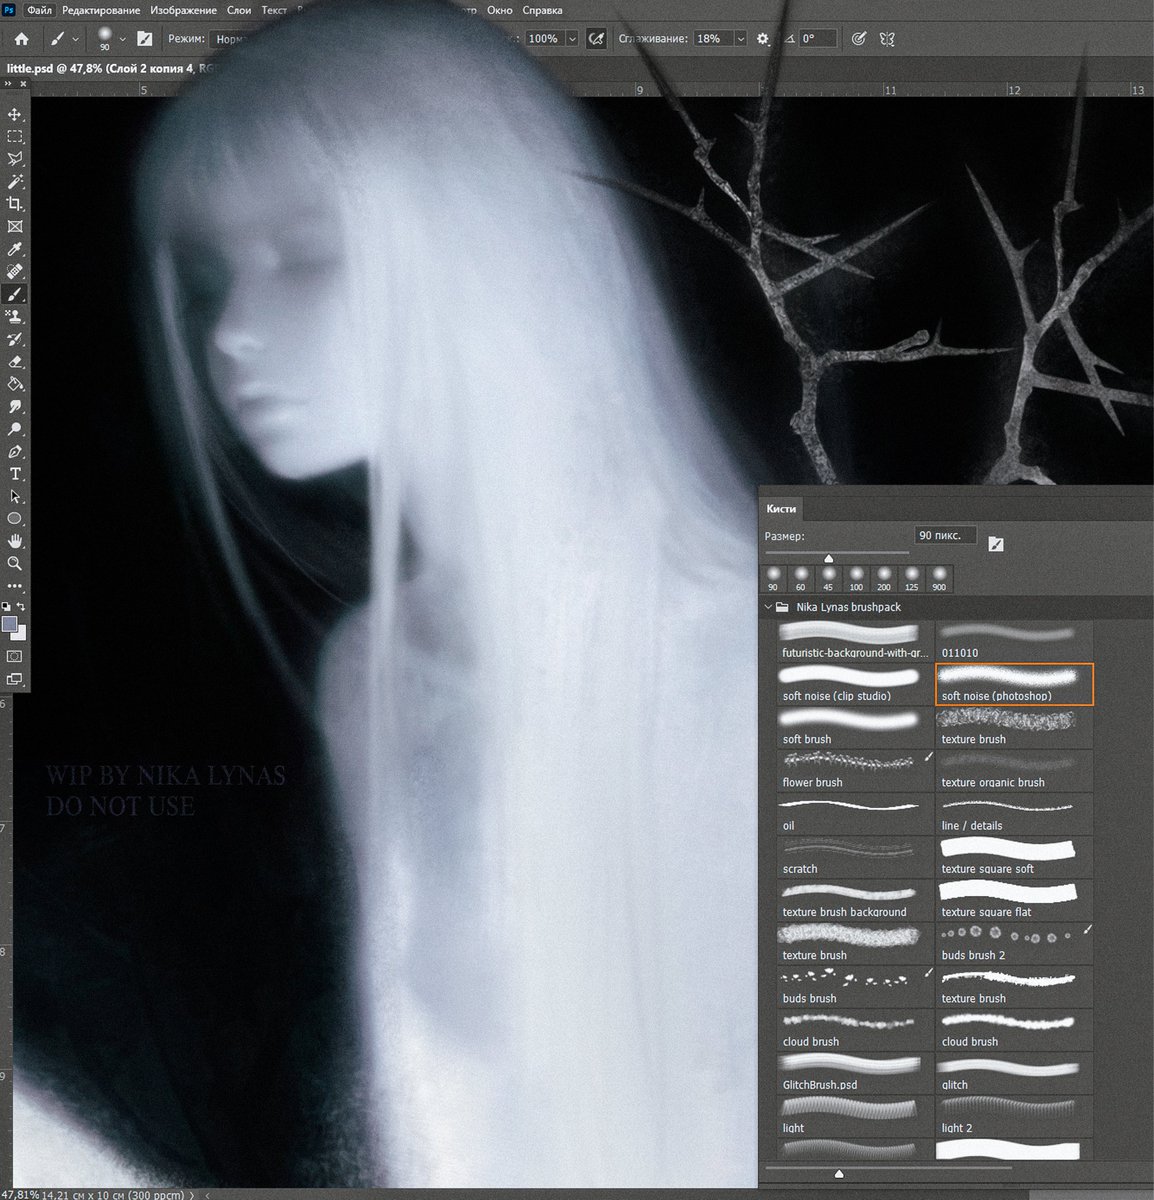Select the Path Selection arrow tool

point(15,497)
